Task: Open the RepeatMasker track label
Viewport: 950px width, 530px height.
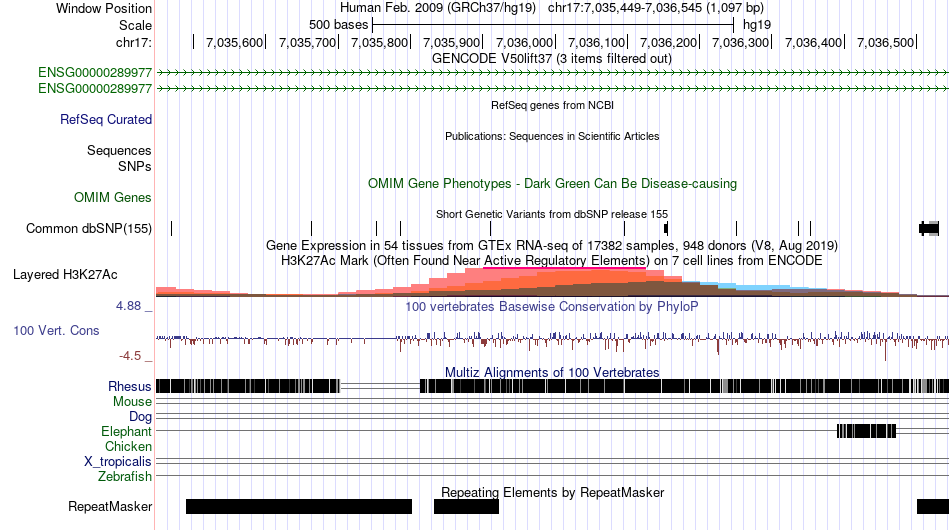Action: click(110, 506)
